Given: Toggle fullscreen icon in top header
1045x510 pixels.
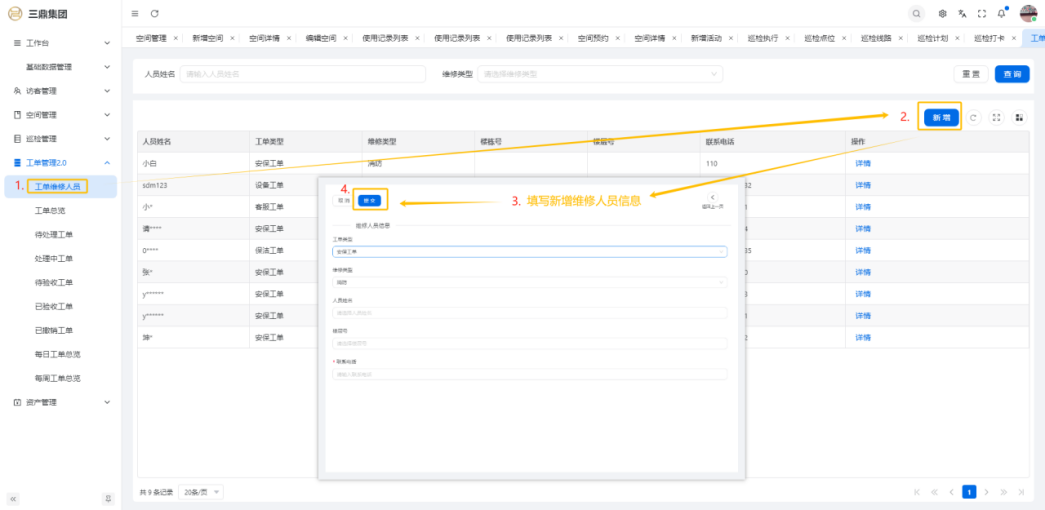Looking at the screenshot, I should (981, 13).
